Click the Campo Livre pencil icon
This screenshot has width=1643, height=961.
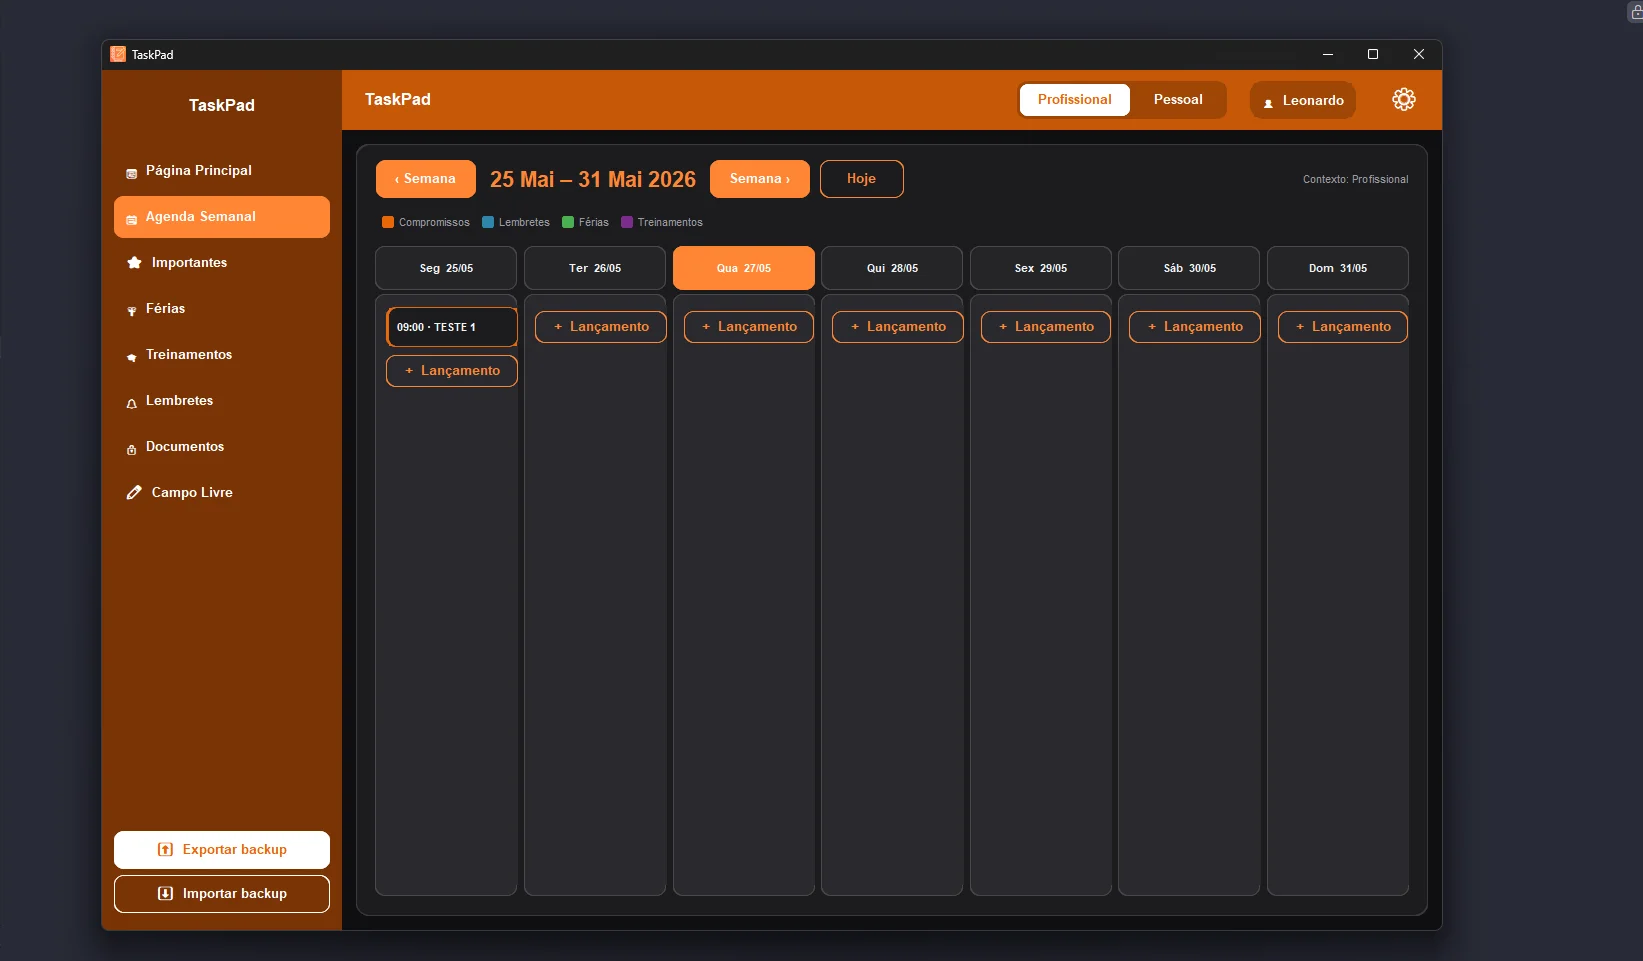point(134,492)
